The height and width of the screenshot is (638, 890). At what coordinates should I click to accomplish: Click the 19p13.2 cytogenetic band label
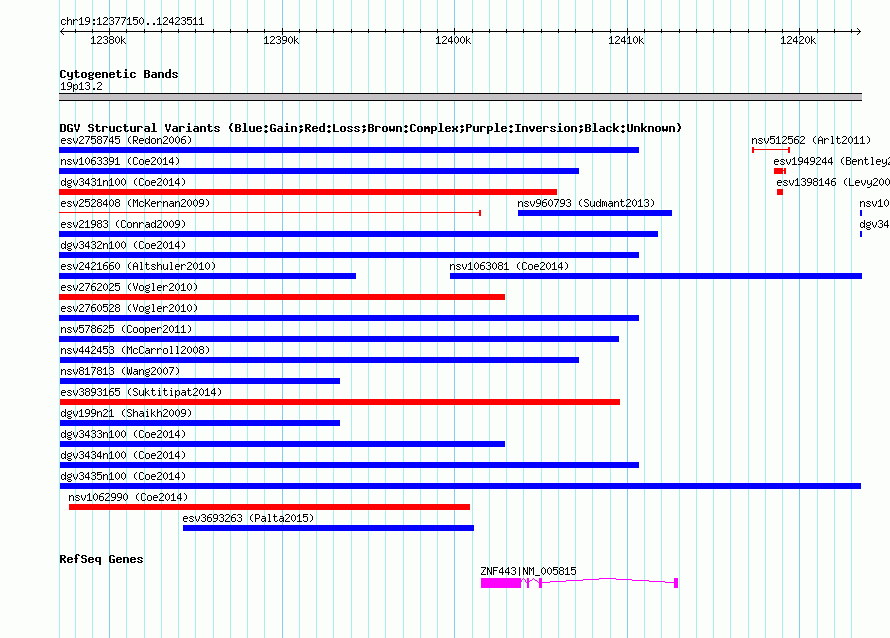tap(81, 86)
